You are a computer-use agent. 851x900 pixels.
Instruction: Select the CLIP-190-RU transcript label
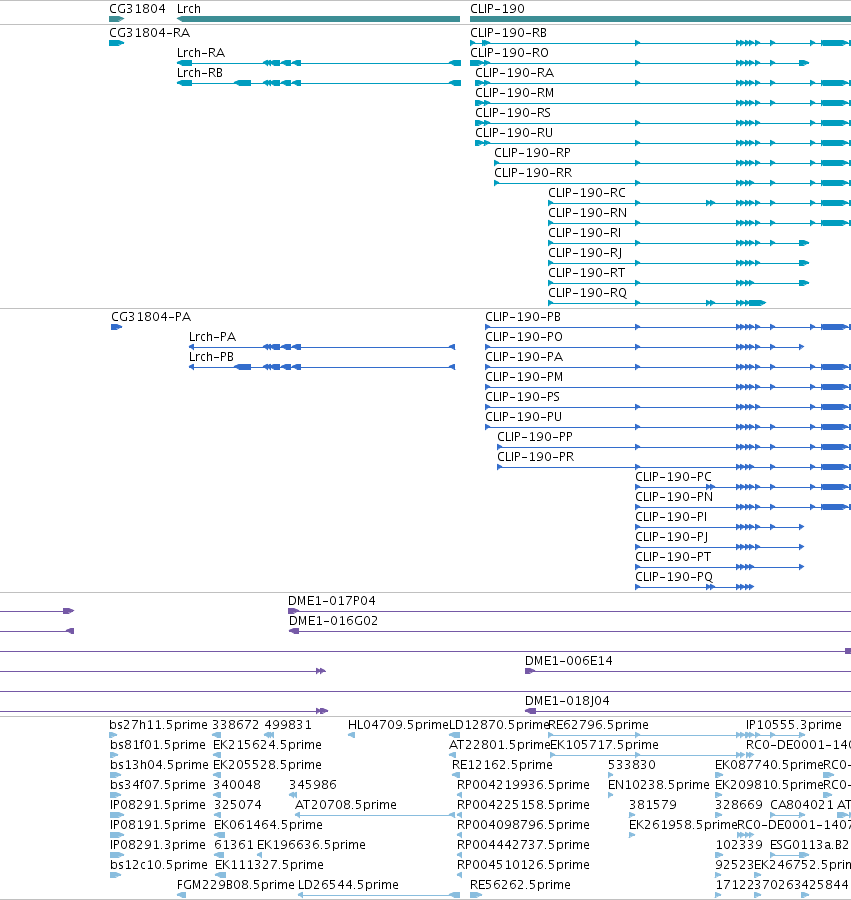tap(514, 133)
